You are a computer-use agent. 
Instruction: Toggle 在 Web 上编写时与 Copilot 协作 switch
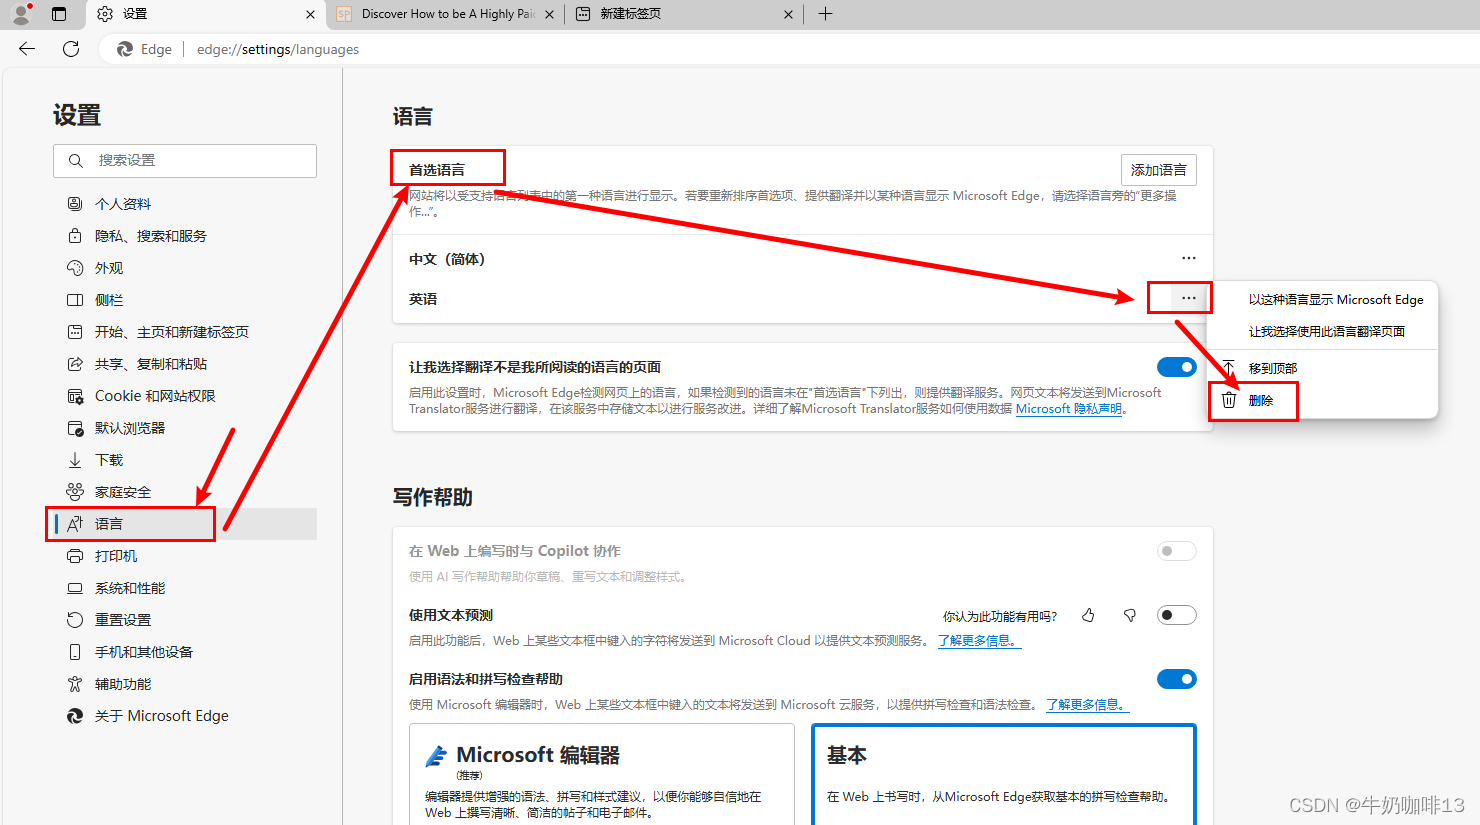click(x=1177, y=551)
